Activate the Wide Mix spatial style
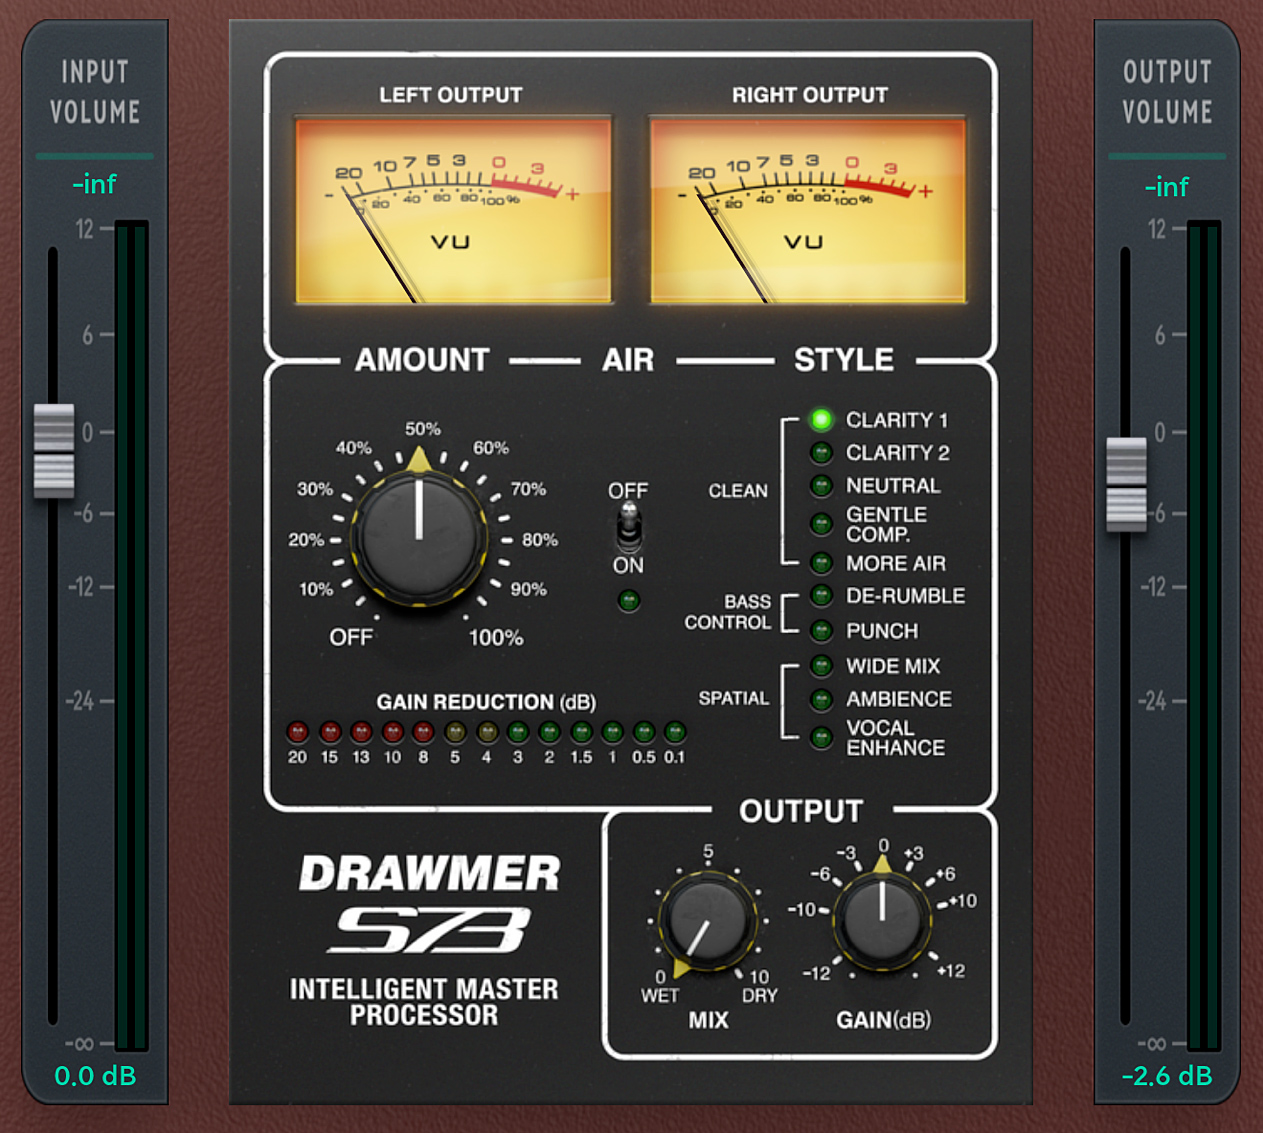 tap(821, 666)
